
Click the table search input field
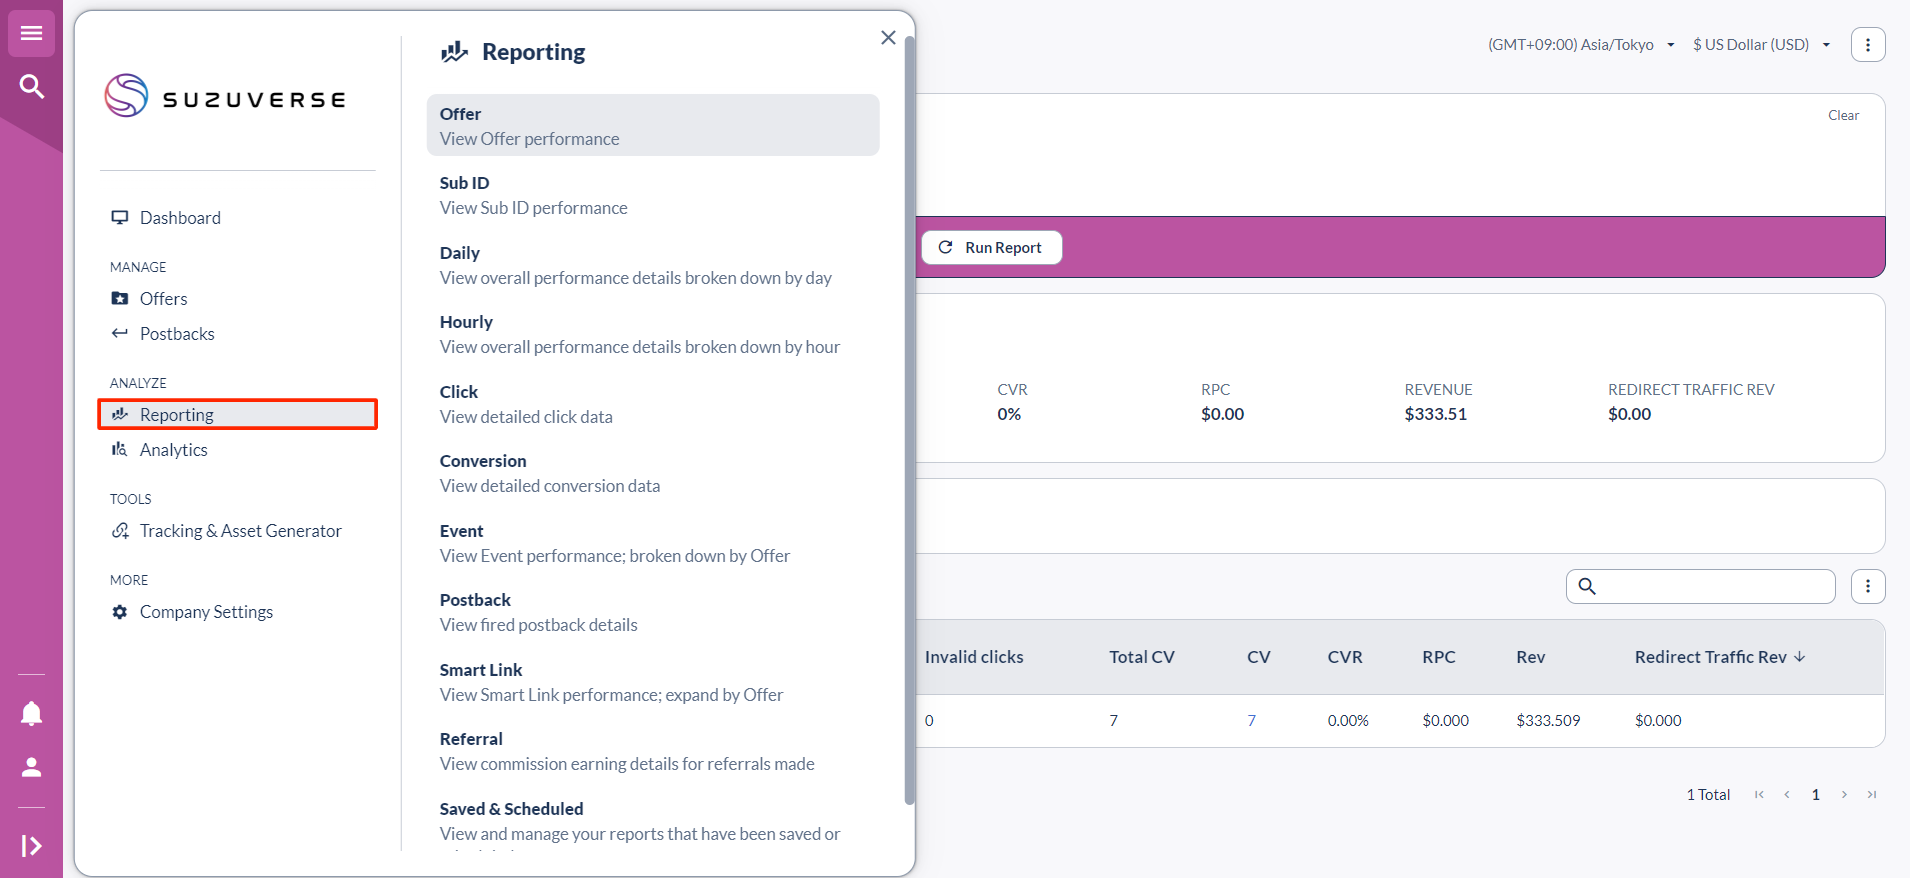pos(1712,587)
